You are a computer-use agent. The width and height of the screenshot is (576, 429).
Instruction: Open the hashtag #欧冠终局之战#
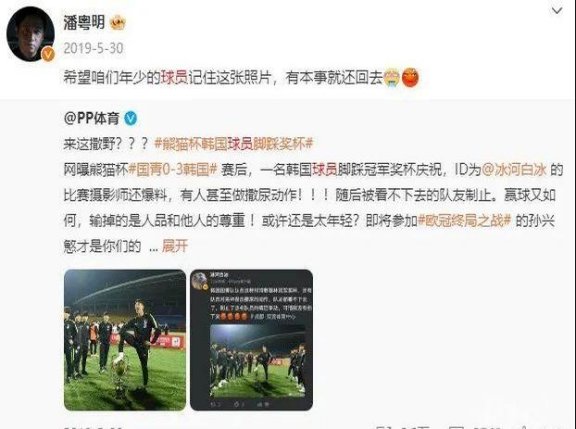click(464, 220)
